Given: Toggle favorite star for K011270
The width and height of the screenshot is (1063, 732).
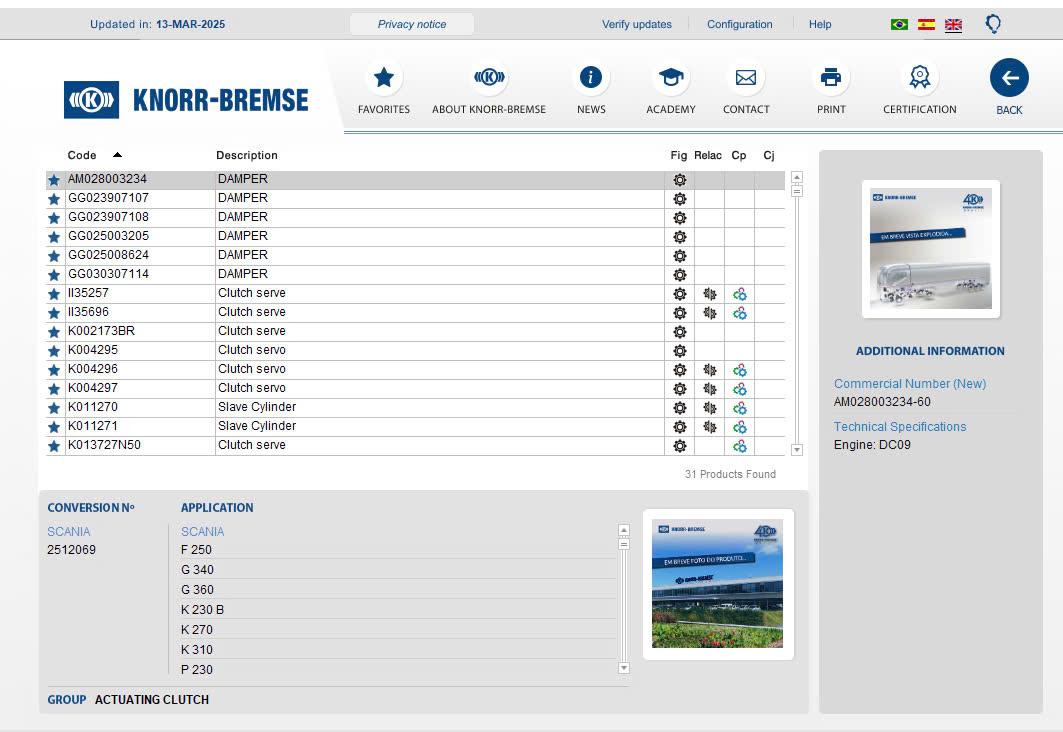Looking at the screenshot, I should point(54,407).
